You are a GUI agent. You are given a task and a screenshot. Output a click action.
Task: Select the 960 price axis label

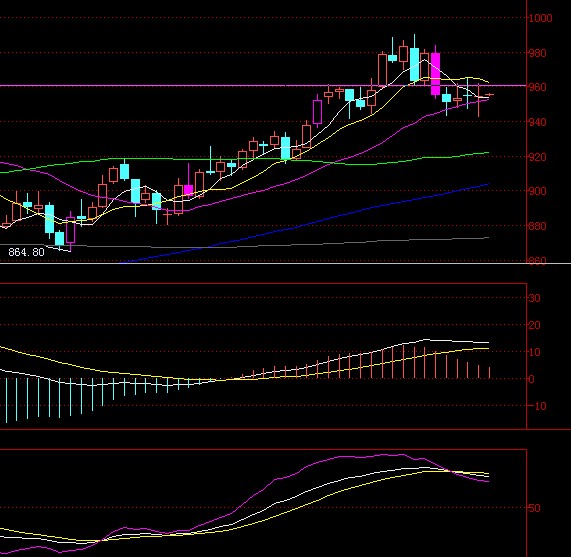click(537, 87)
